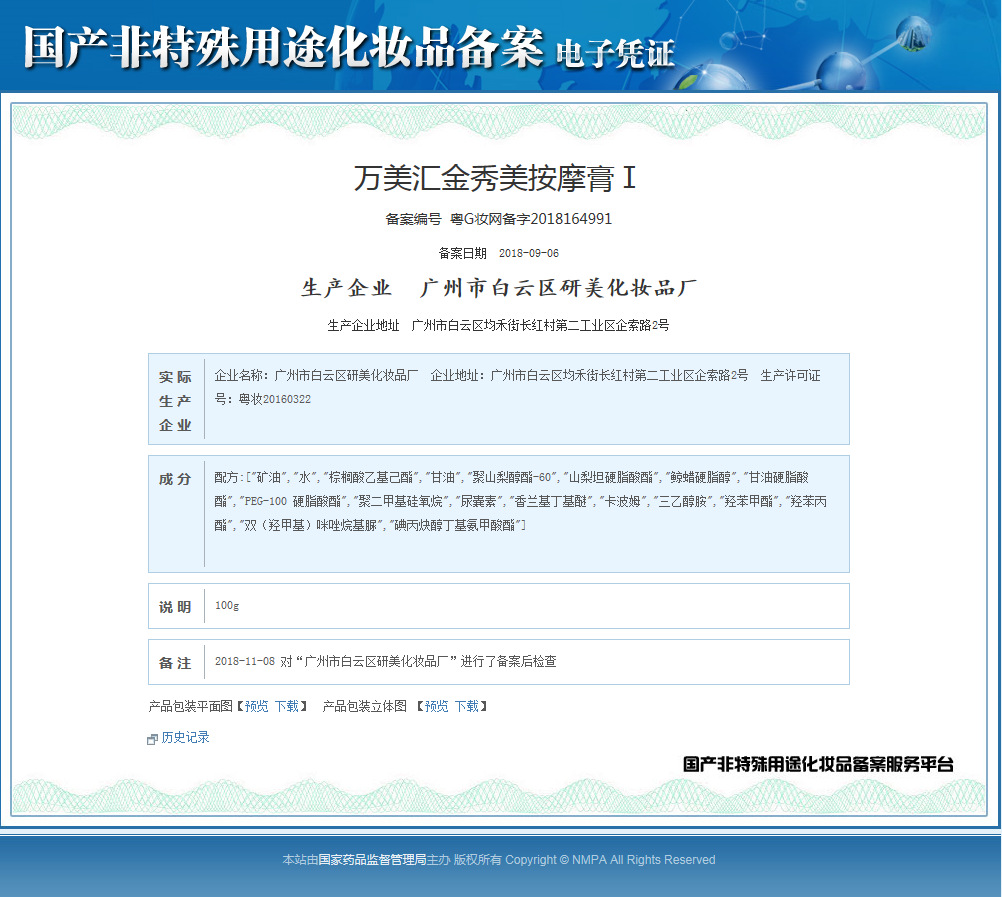Click the 产品包装立体图 label

point(364,706)
